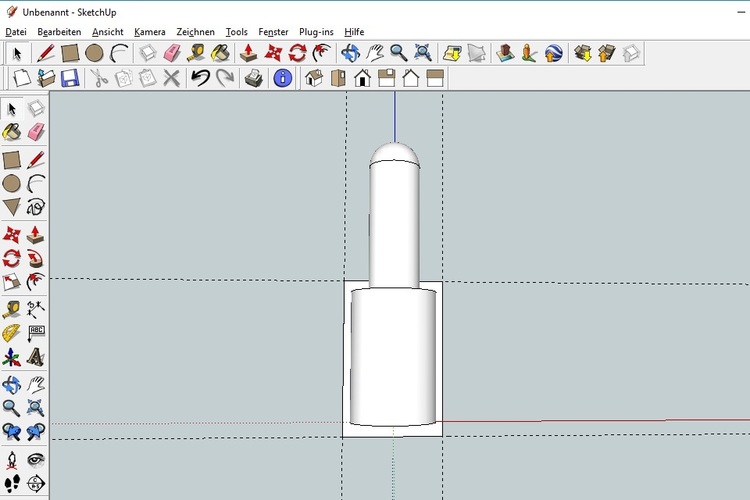Select the Line pencil tool in top toolbar
This screenshot has height=500, width=750.
point(45,53)
